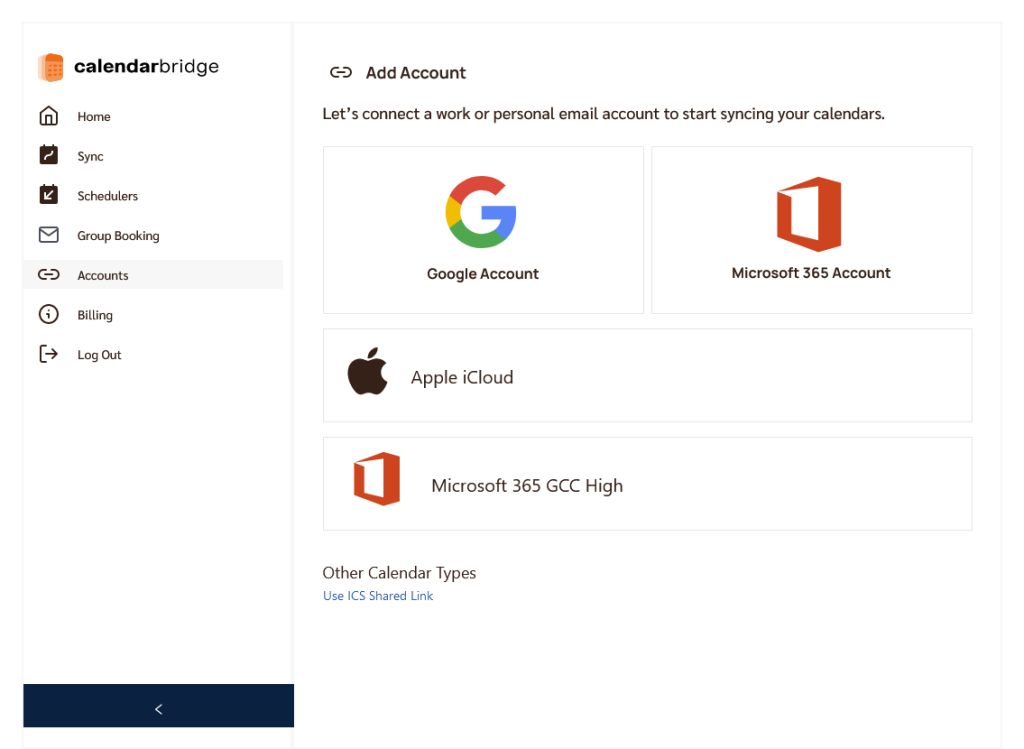Click the Google G logo
Image resolution: width=1024 pixels, height=749 pixels.
(x=481, y=212)
